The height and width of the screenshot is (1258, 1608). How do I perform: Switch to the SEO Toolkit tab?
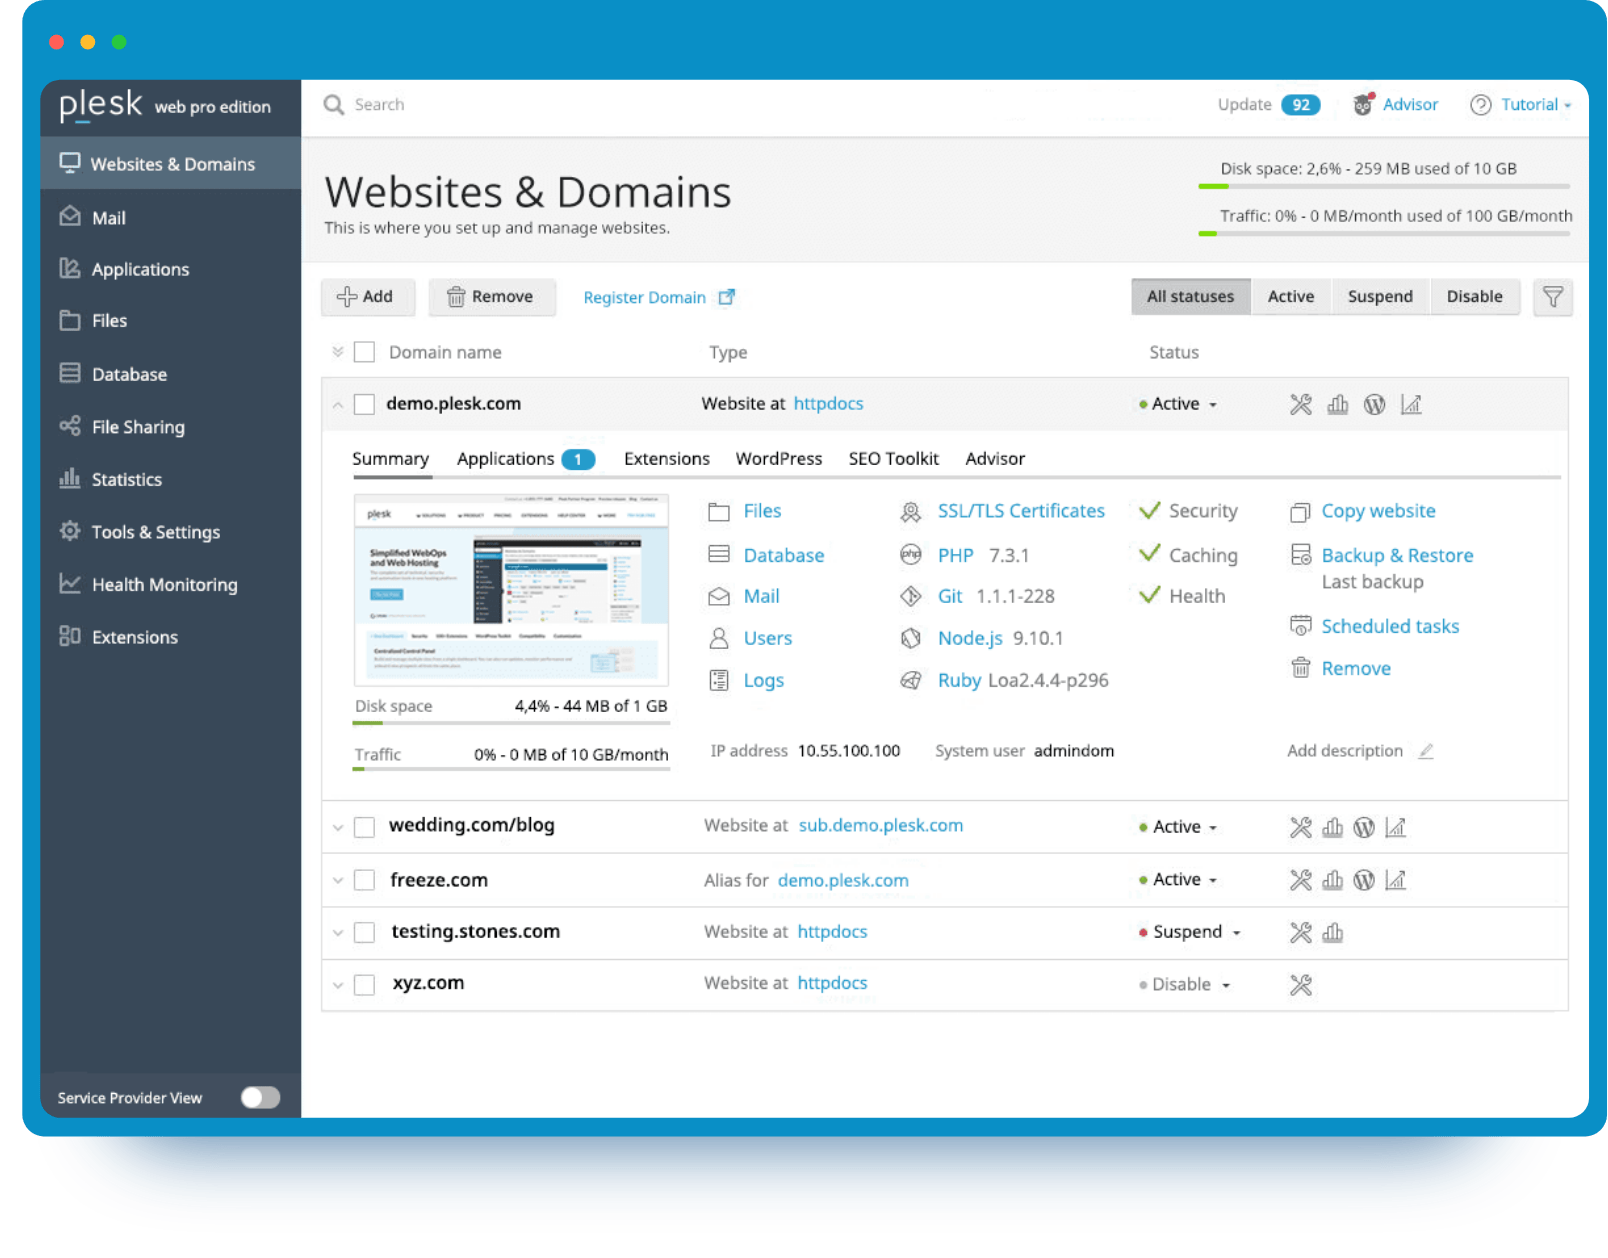coord(893,458)
